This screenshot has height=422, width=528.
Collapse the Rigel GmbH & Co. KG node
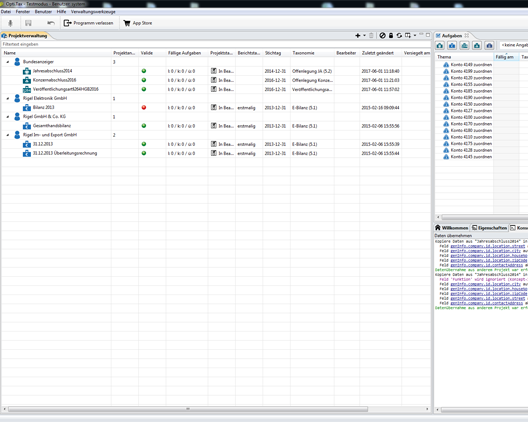[x=8, y=117]
